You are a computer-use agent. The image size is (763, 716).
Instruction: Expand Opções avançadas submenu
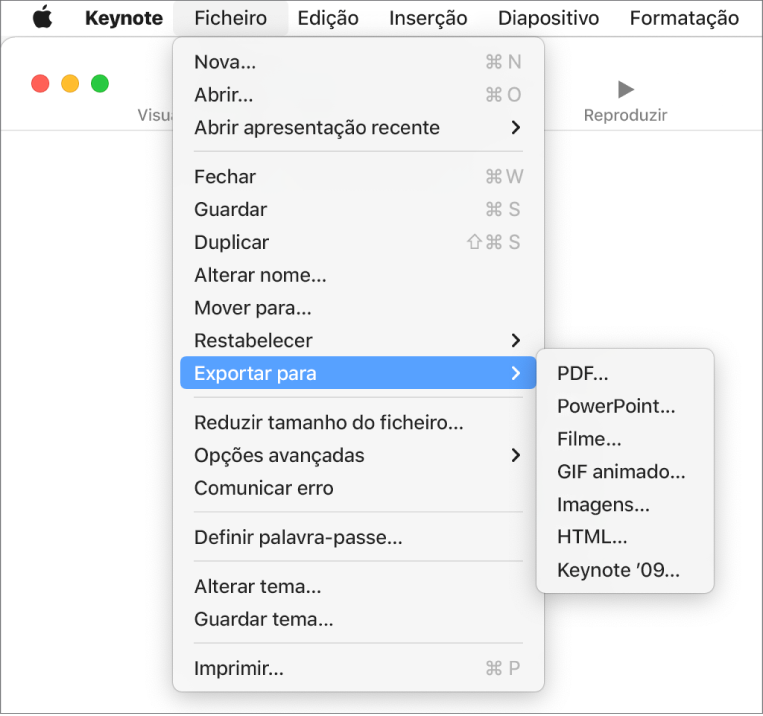[x=358, y=455]
